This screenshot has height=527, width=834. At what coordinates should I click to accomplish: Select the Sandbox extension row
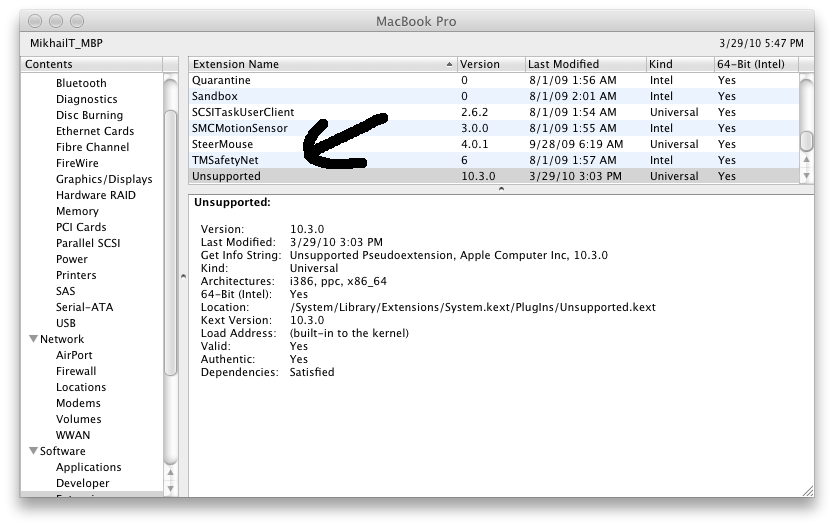pyautogui.click(x=494, y=96)
